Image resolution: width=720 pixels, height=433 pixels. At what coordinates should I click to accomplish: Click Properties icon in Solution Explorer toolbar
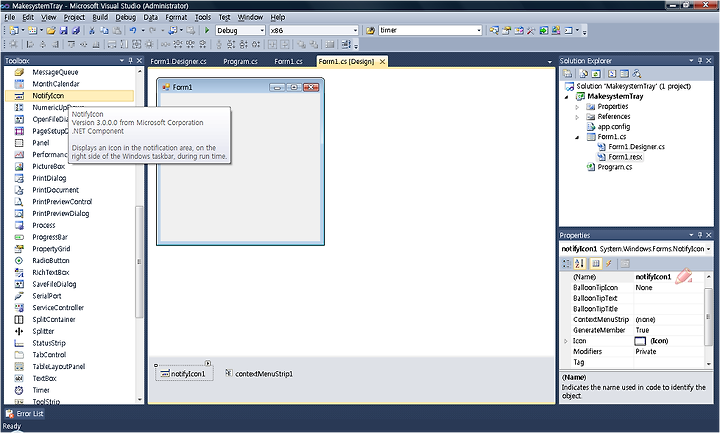click(568, 73)
